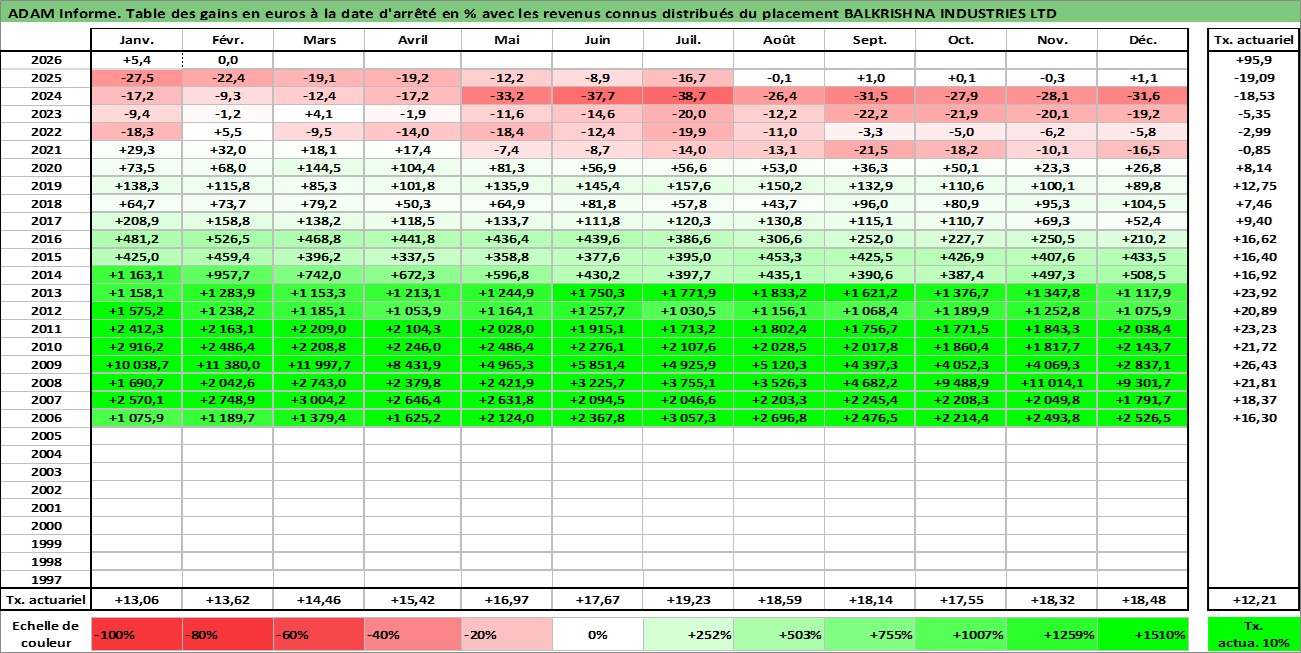
Task: Select the -38,7 cell for July 2024
Action: click(x=688, y=96)
